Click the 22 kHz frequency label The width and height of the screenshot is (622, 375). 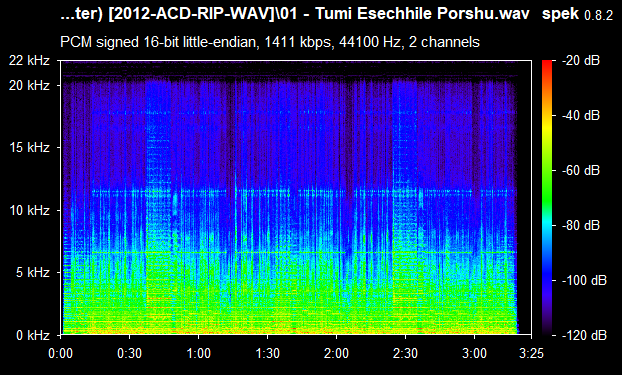(x=30, y=61)
